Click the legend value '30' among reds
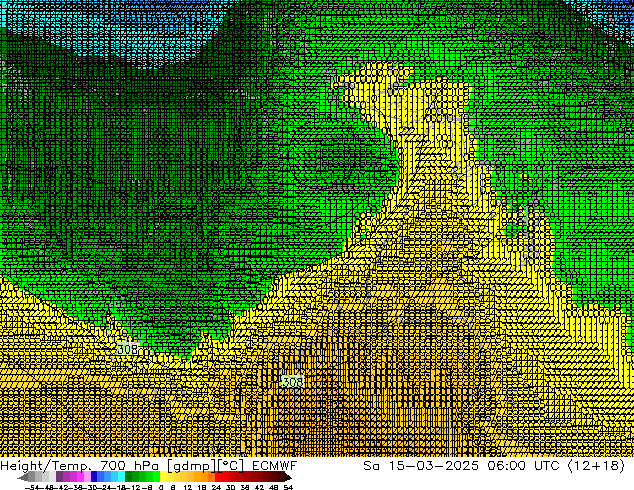The width and height of the screenshot is (634, 490). [x=231, y=487]
